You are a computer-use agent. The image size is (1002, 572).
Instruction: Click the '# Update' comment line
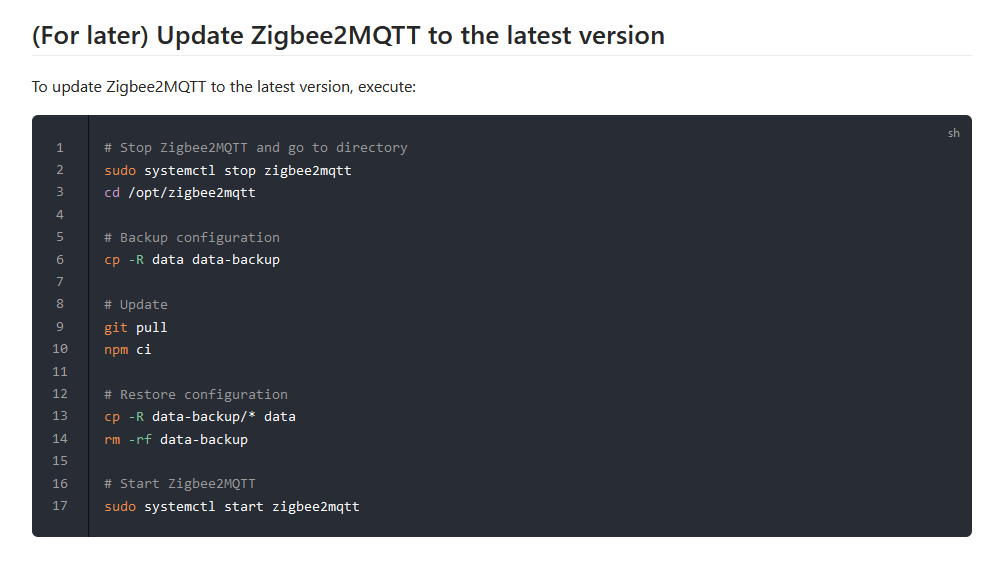(135, 305)
